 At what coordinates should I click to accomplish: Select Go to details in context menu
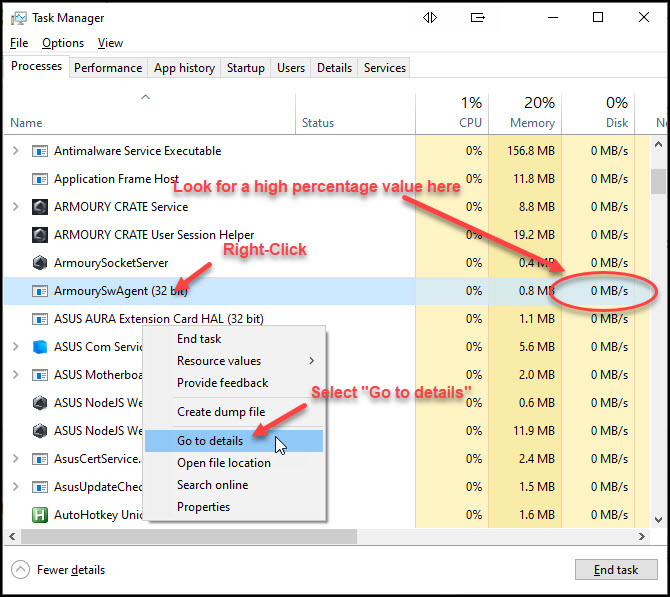(x=210, y=441)
